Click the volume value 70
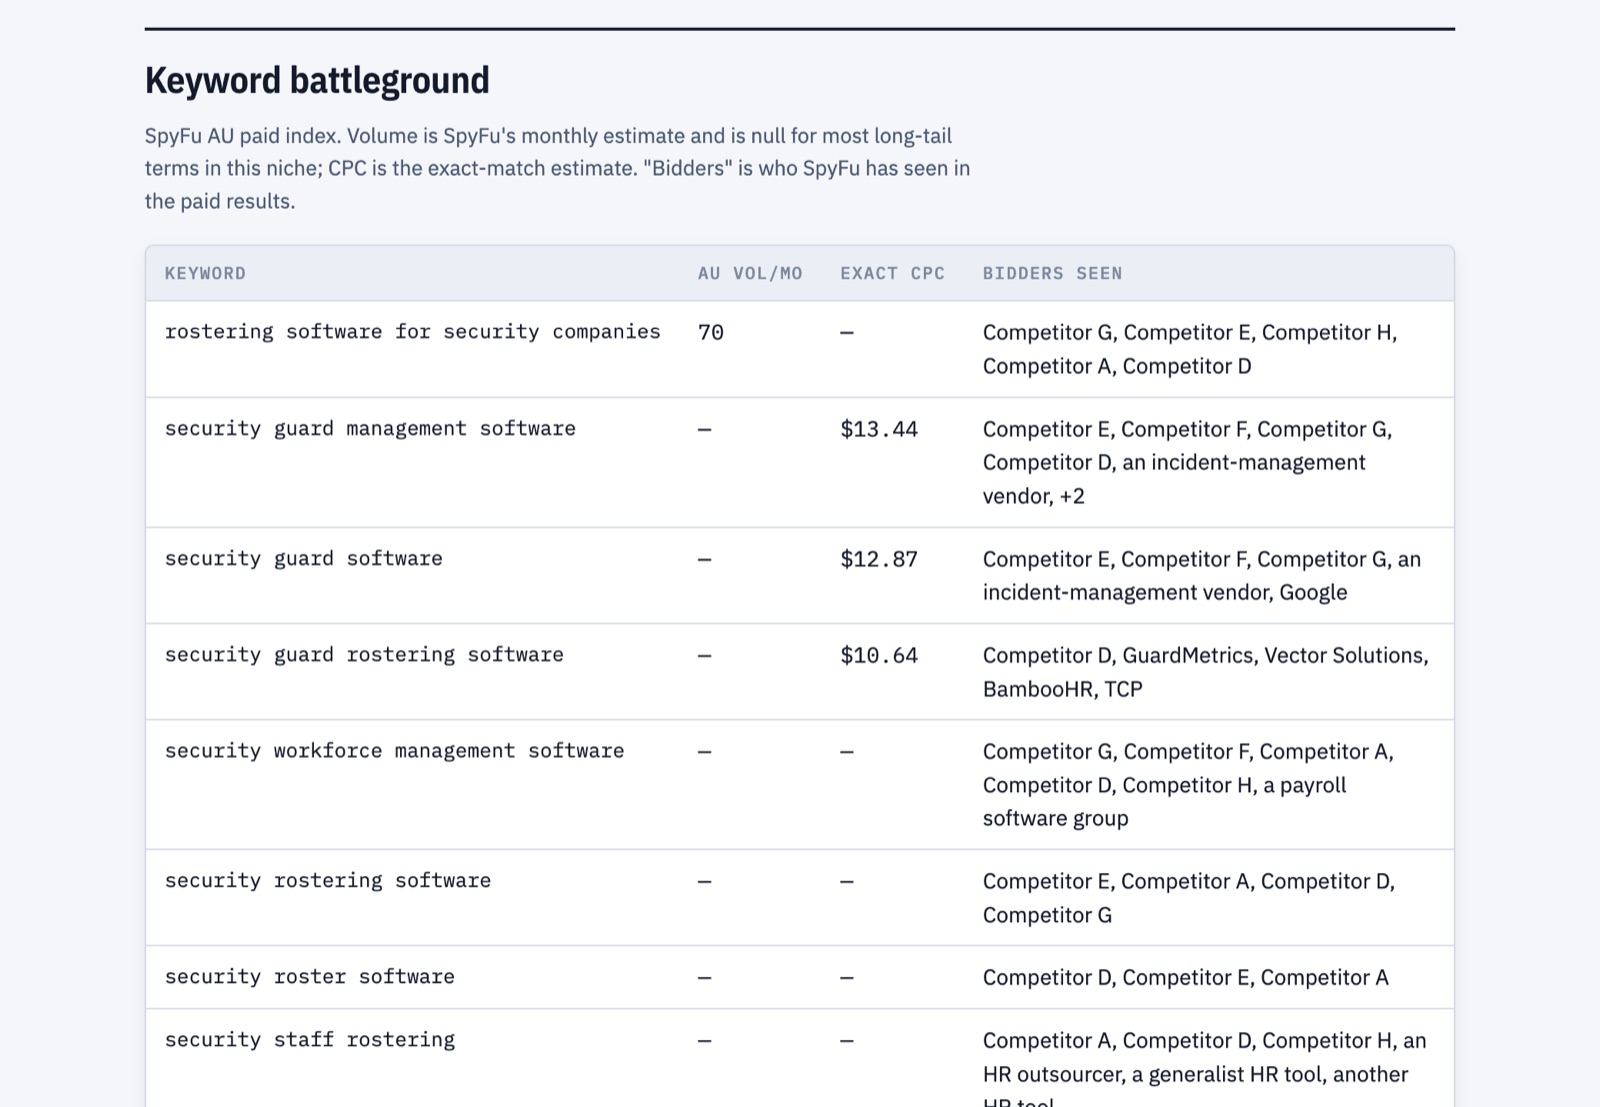Screen dimensions: 1600x1107 point(710,332)
